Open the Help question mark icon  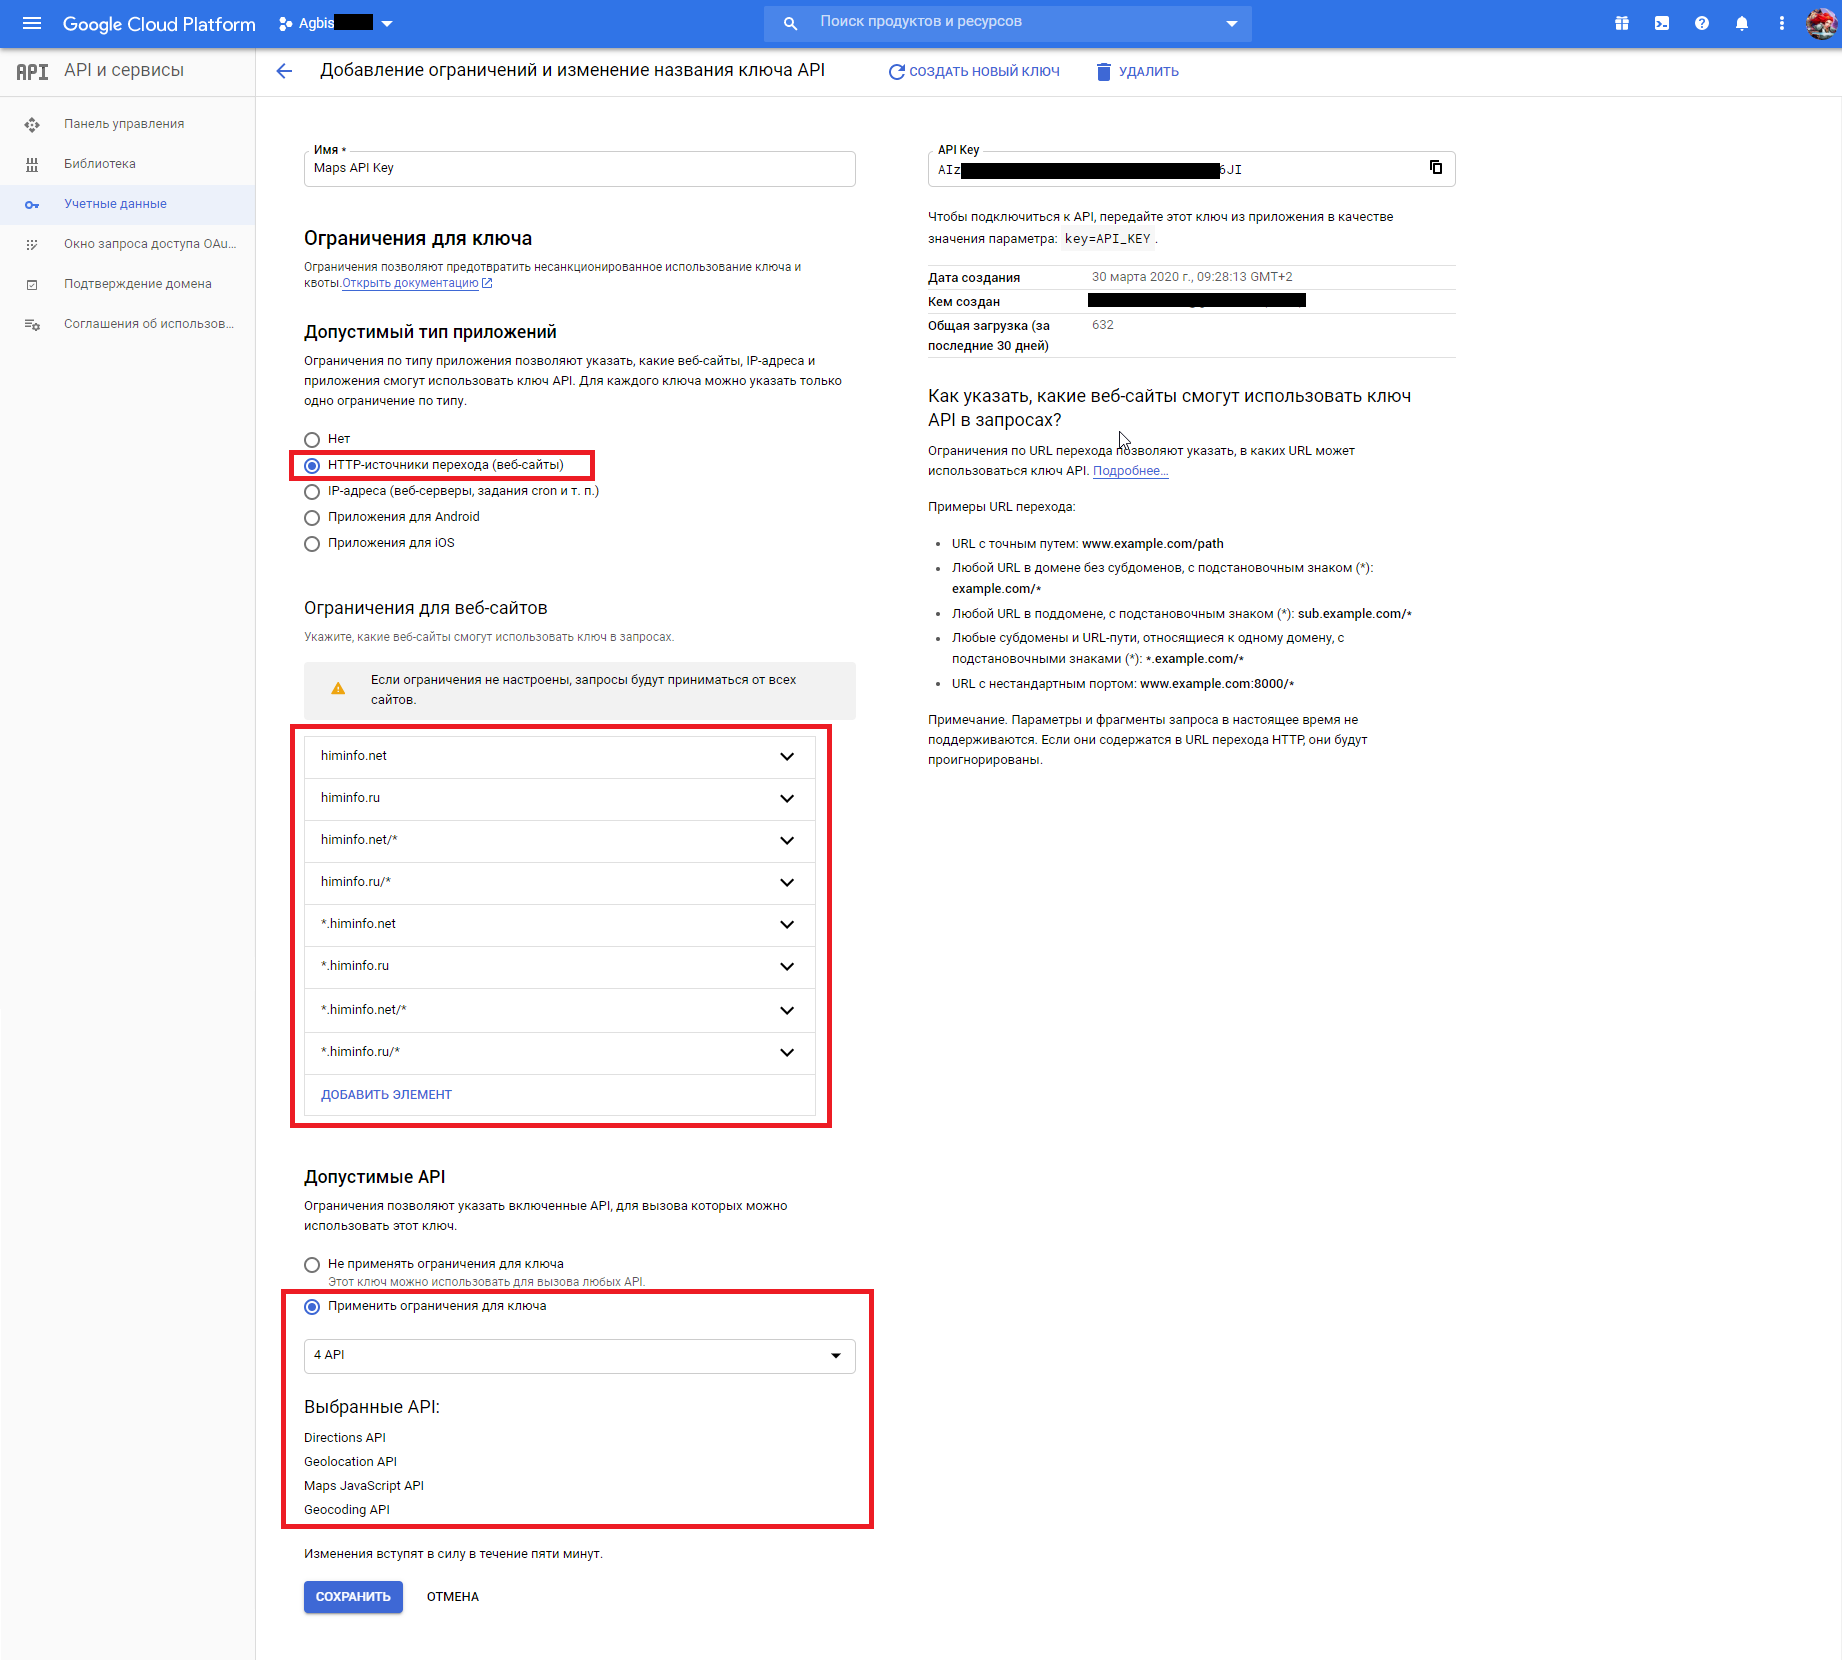click(x=1702, y=23)
